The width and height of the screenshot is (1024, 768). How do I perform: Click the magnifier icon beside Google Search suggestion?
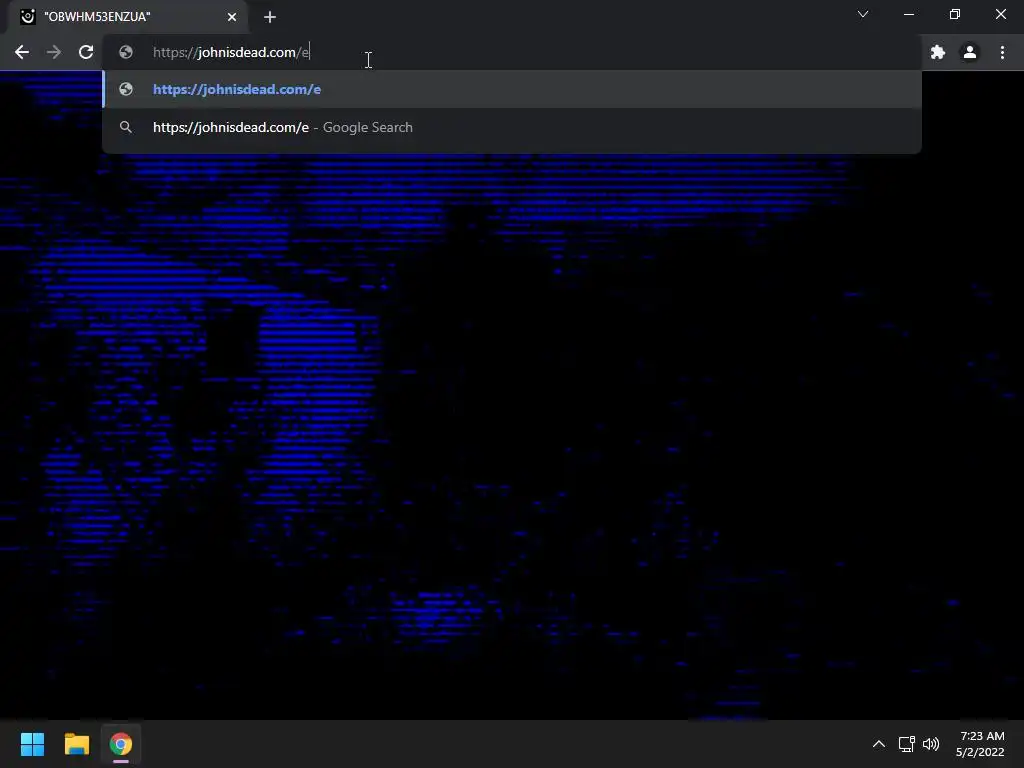(x=126, y=127)
